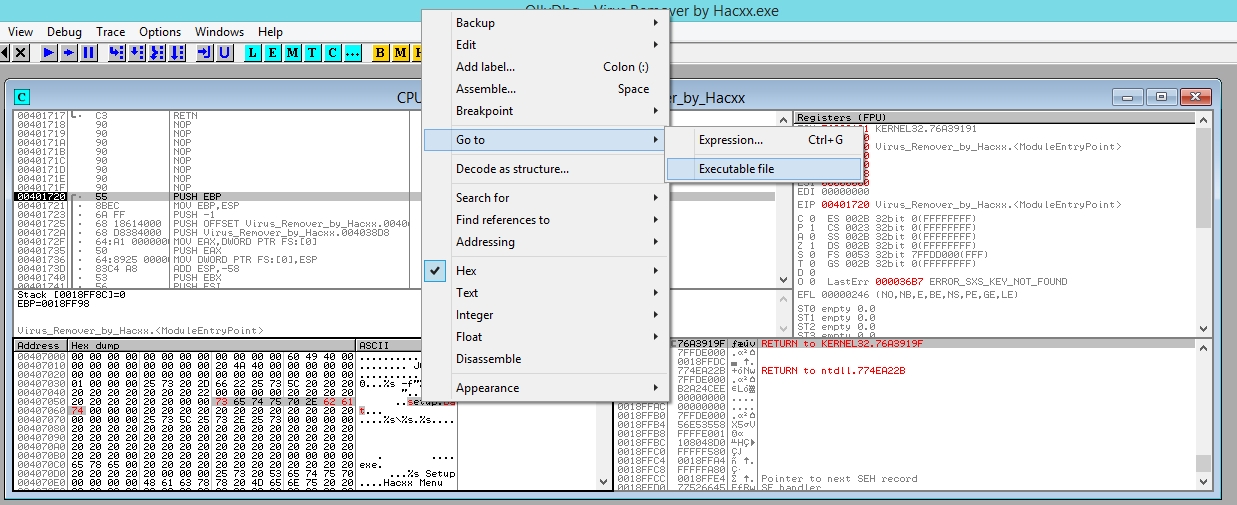Open Memory map with the cyan M icon
1237x505 pixels.
[293, 52]
